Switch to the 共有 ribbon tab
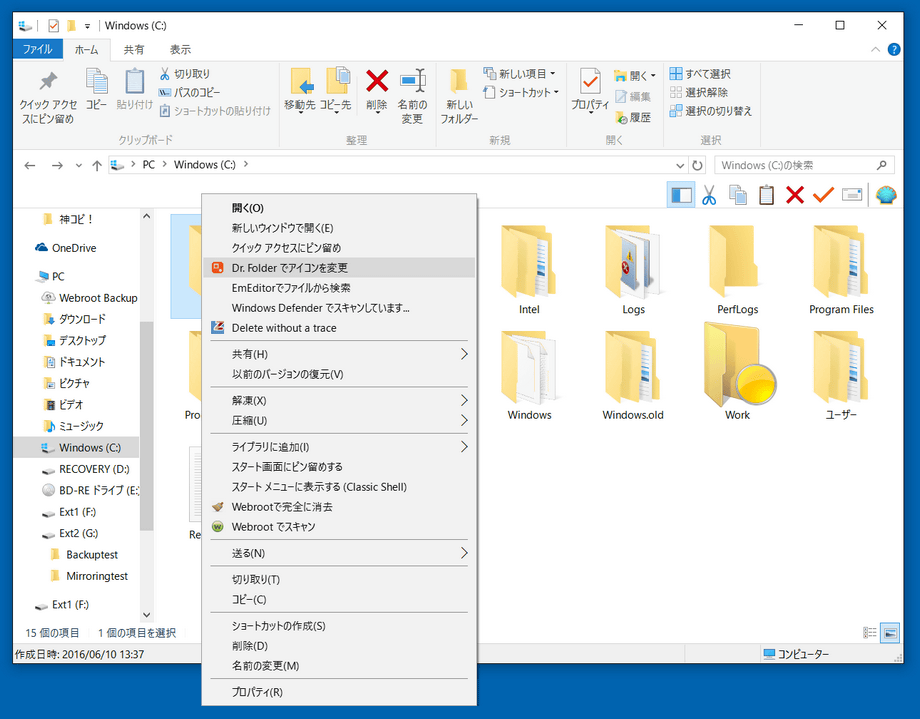Image resolution: width=920 pixels, height=719 pixels. click(x=134, y=50)
